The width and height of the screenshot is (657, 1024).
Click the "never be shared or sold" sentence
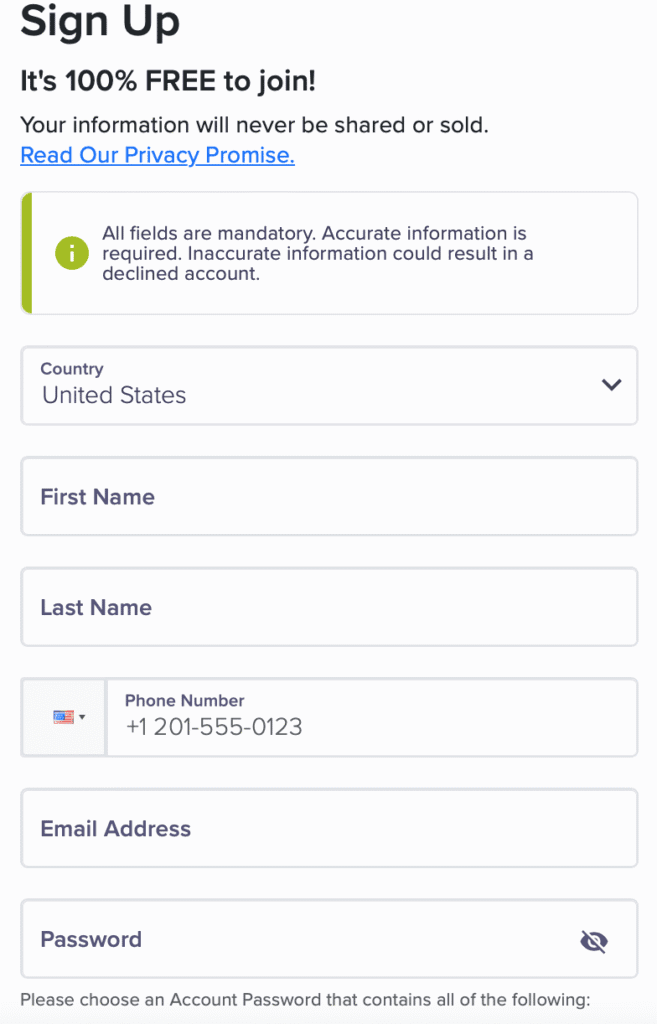(255, 125)
